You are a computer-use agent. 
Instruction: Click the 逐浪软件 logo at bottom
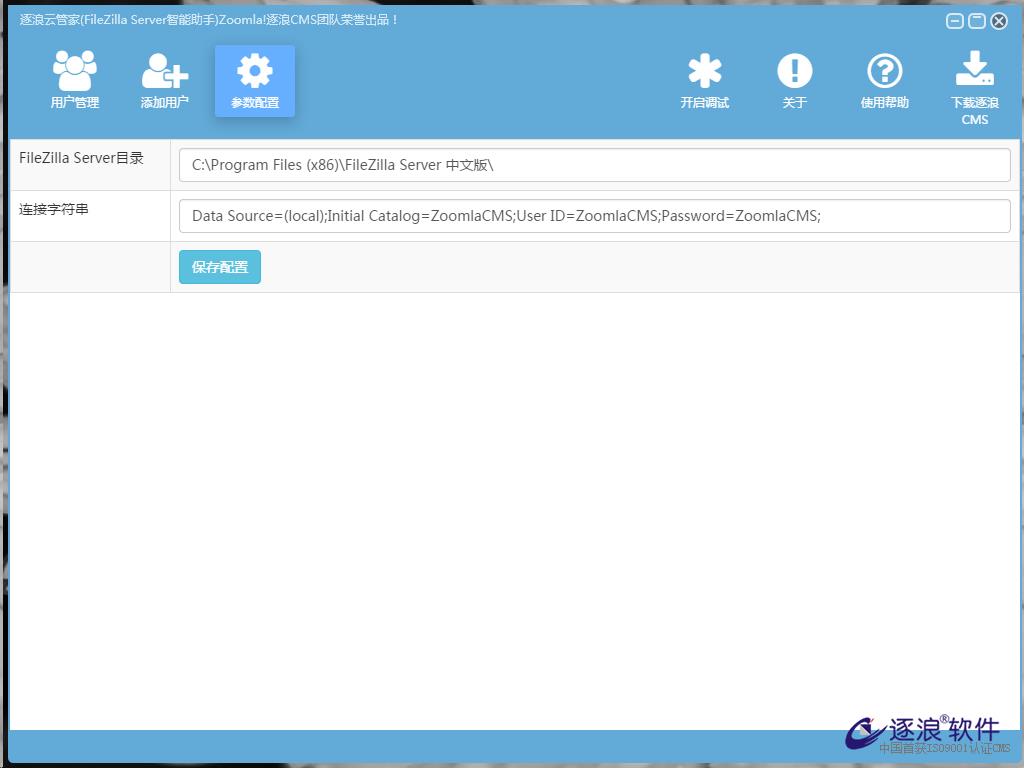927,735
